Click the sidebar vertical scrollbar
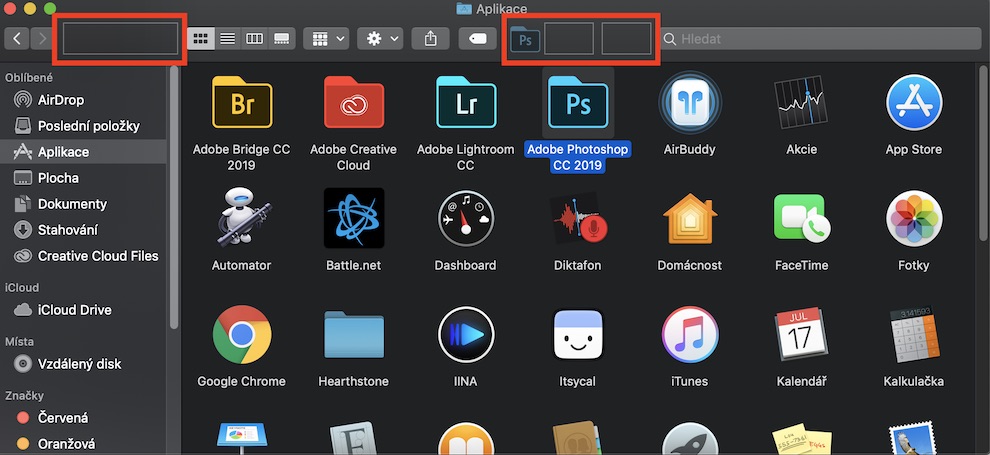 174,196
